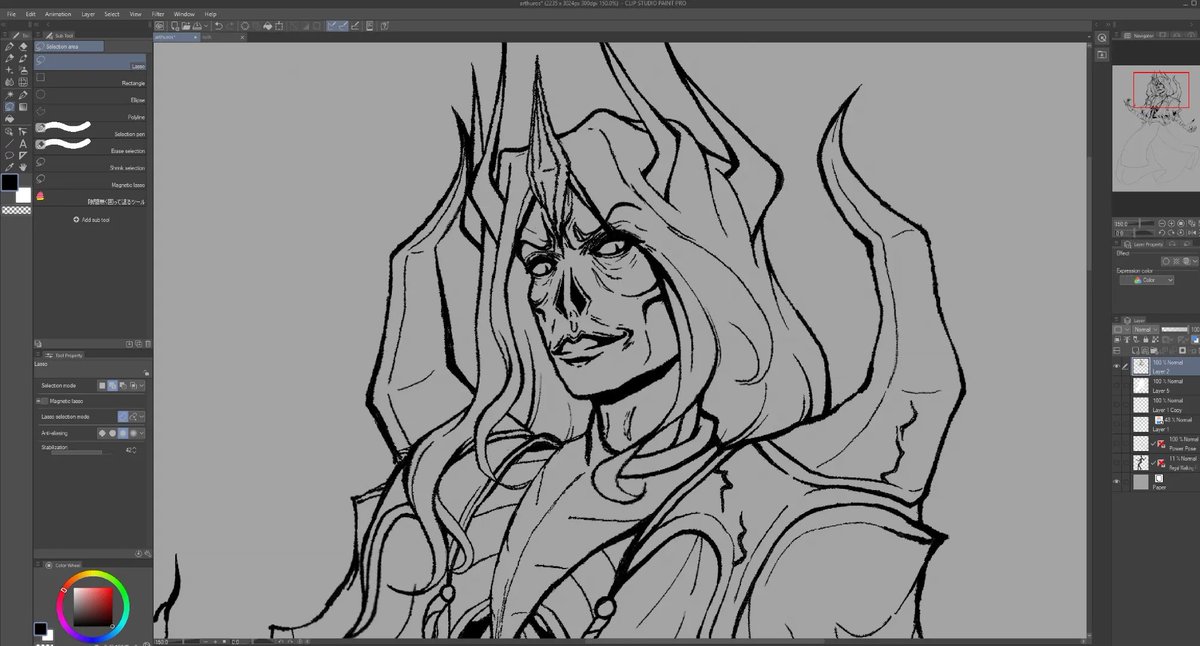The image size is (1200, 646).
Task: Click the search icon atop right dock
Action: (1102, 38)
